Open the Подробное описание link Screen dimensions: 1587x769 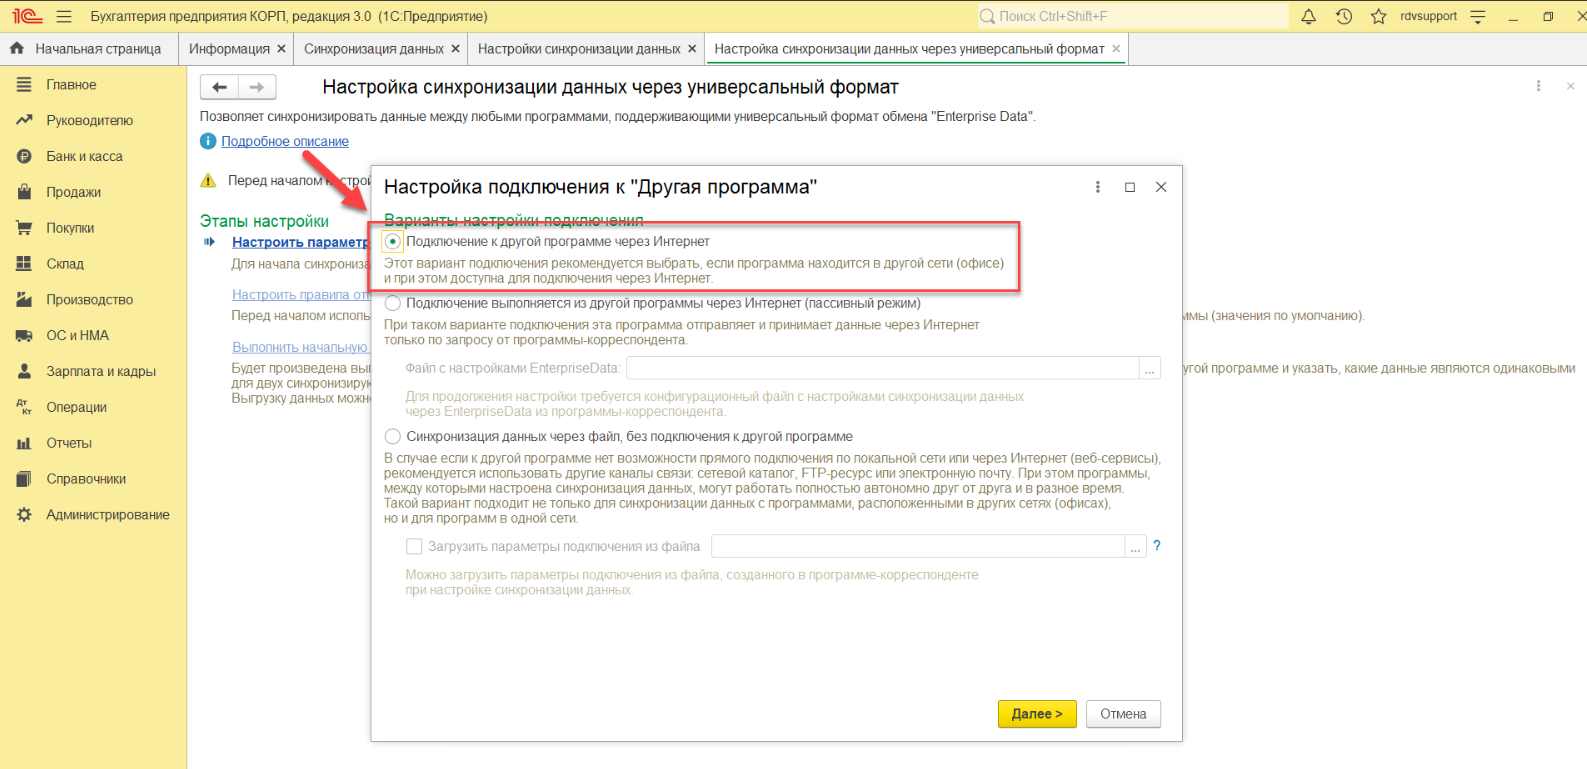coord(285,141)
